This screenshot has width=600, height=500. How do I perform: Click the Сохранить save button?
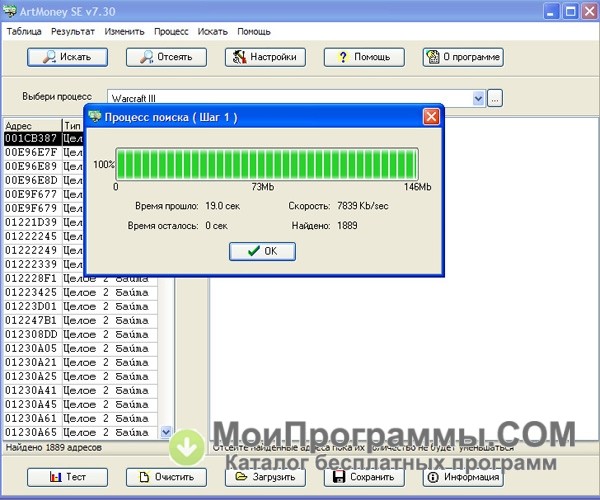tap(364, 477)
